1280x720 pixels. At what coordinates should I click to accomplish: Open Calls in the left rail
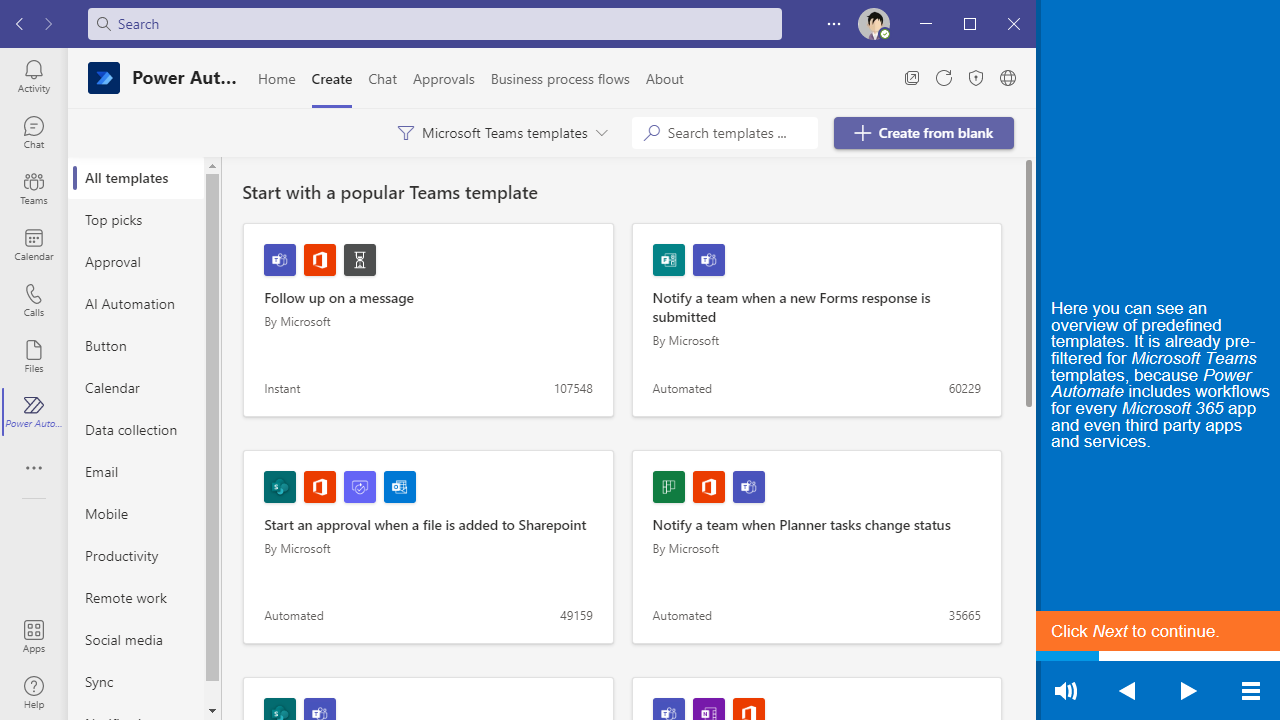(x=34, y=300)
